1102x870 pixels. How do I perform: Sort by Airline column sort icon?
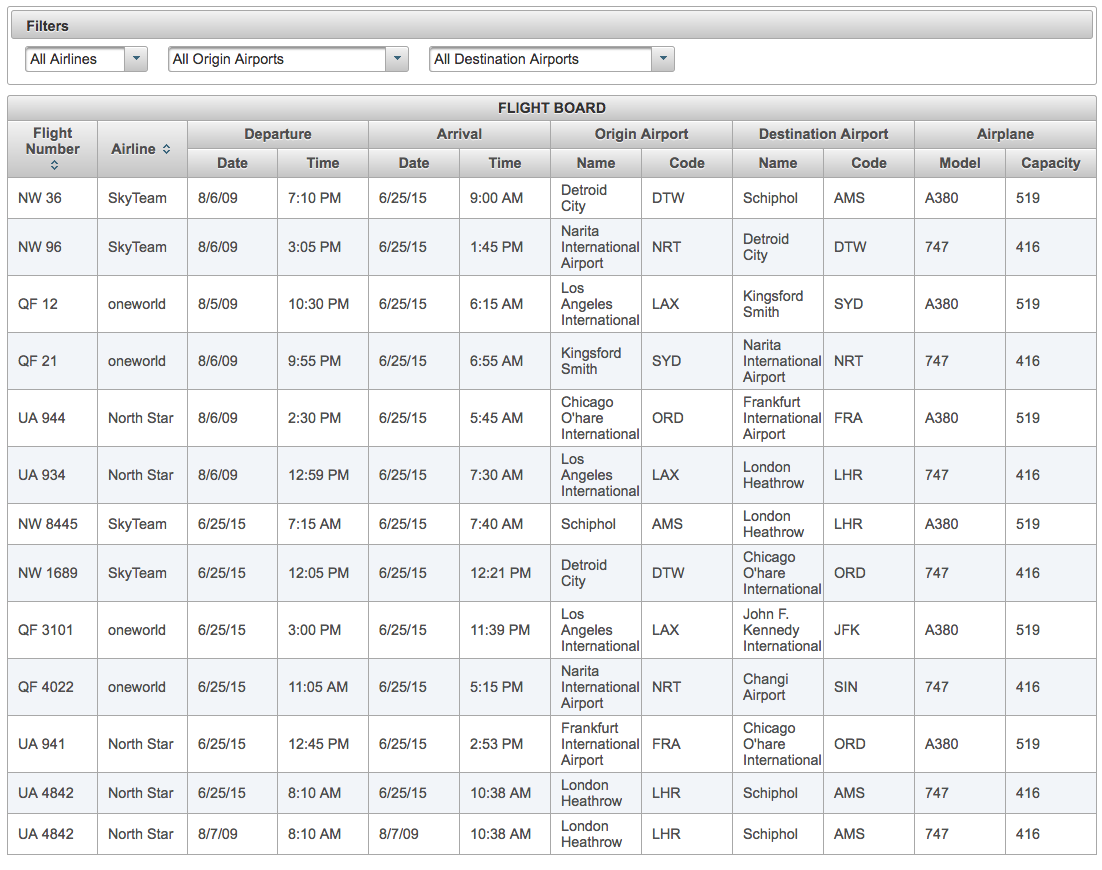coord(167,149)
